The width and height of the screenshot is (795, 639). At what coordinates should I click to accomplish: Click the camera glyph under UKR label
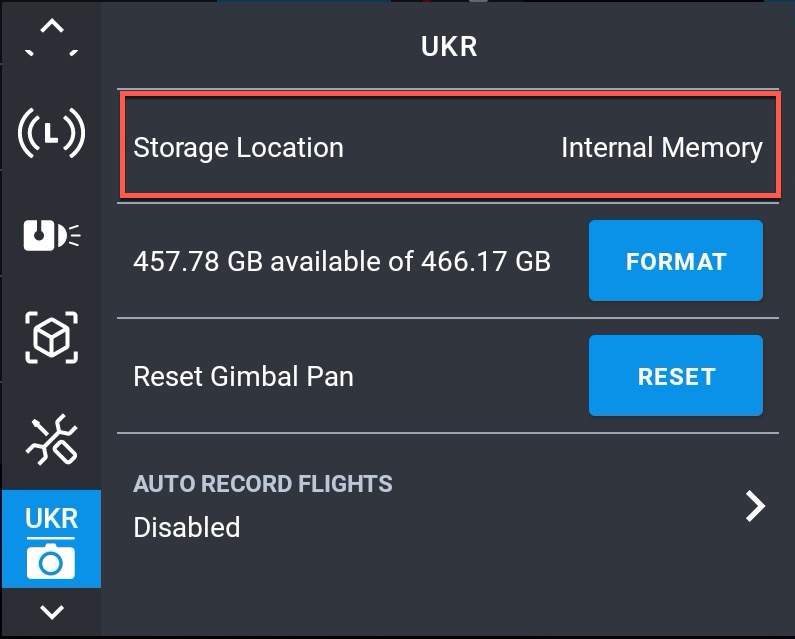pyautogui.click(x=51, y=562)
